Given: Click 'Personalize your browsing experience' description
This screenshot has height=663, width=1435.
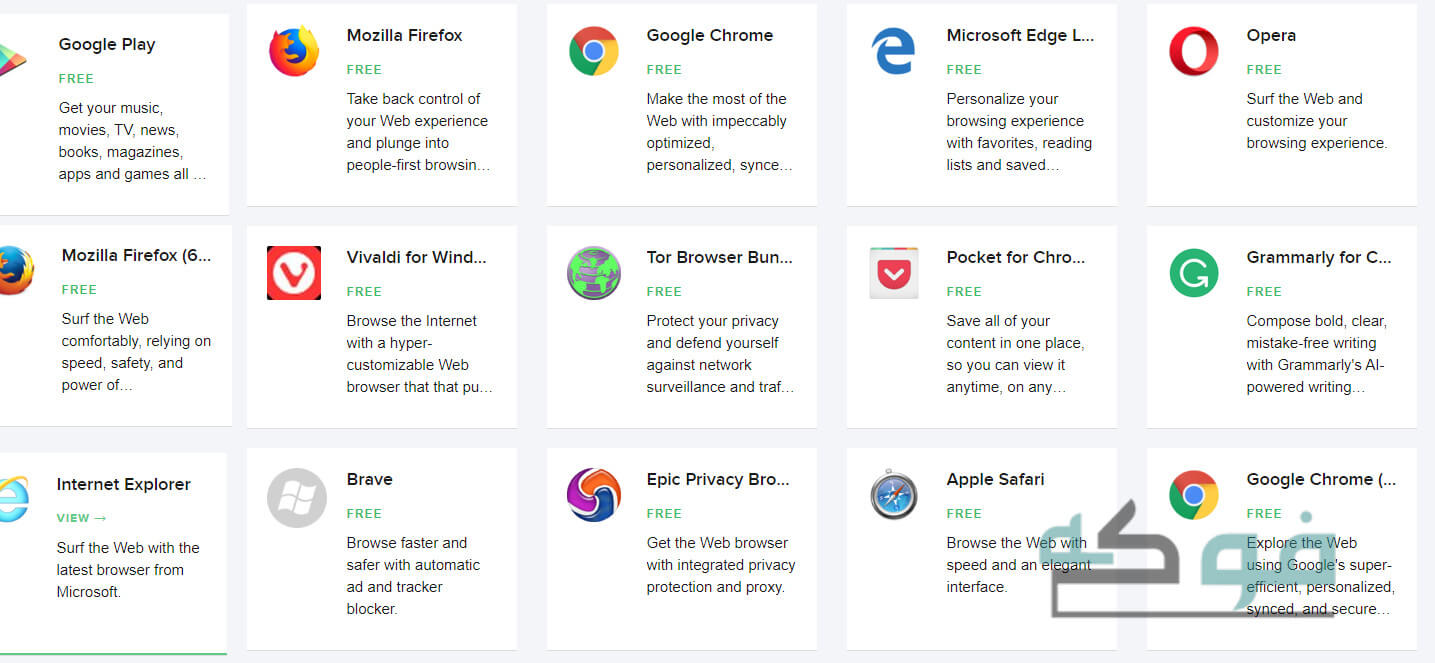Looking at the screenshot, I should [x=1019, y=132].
